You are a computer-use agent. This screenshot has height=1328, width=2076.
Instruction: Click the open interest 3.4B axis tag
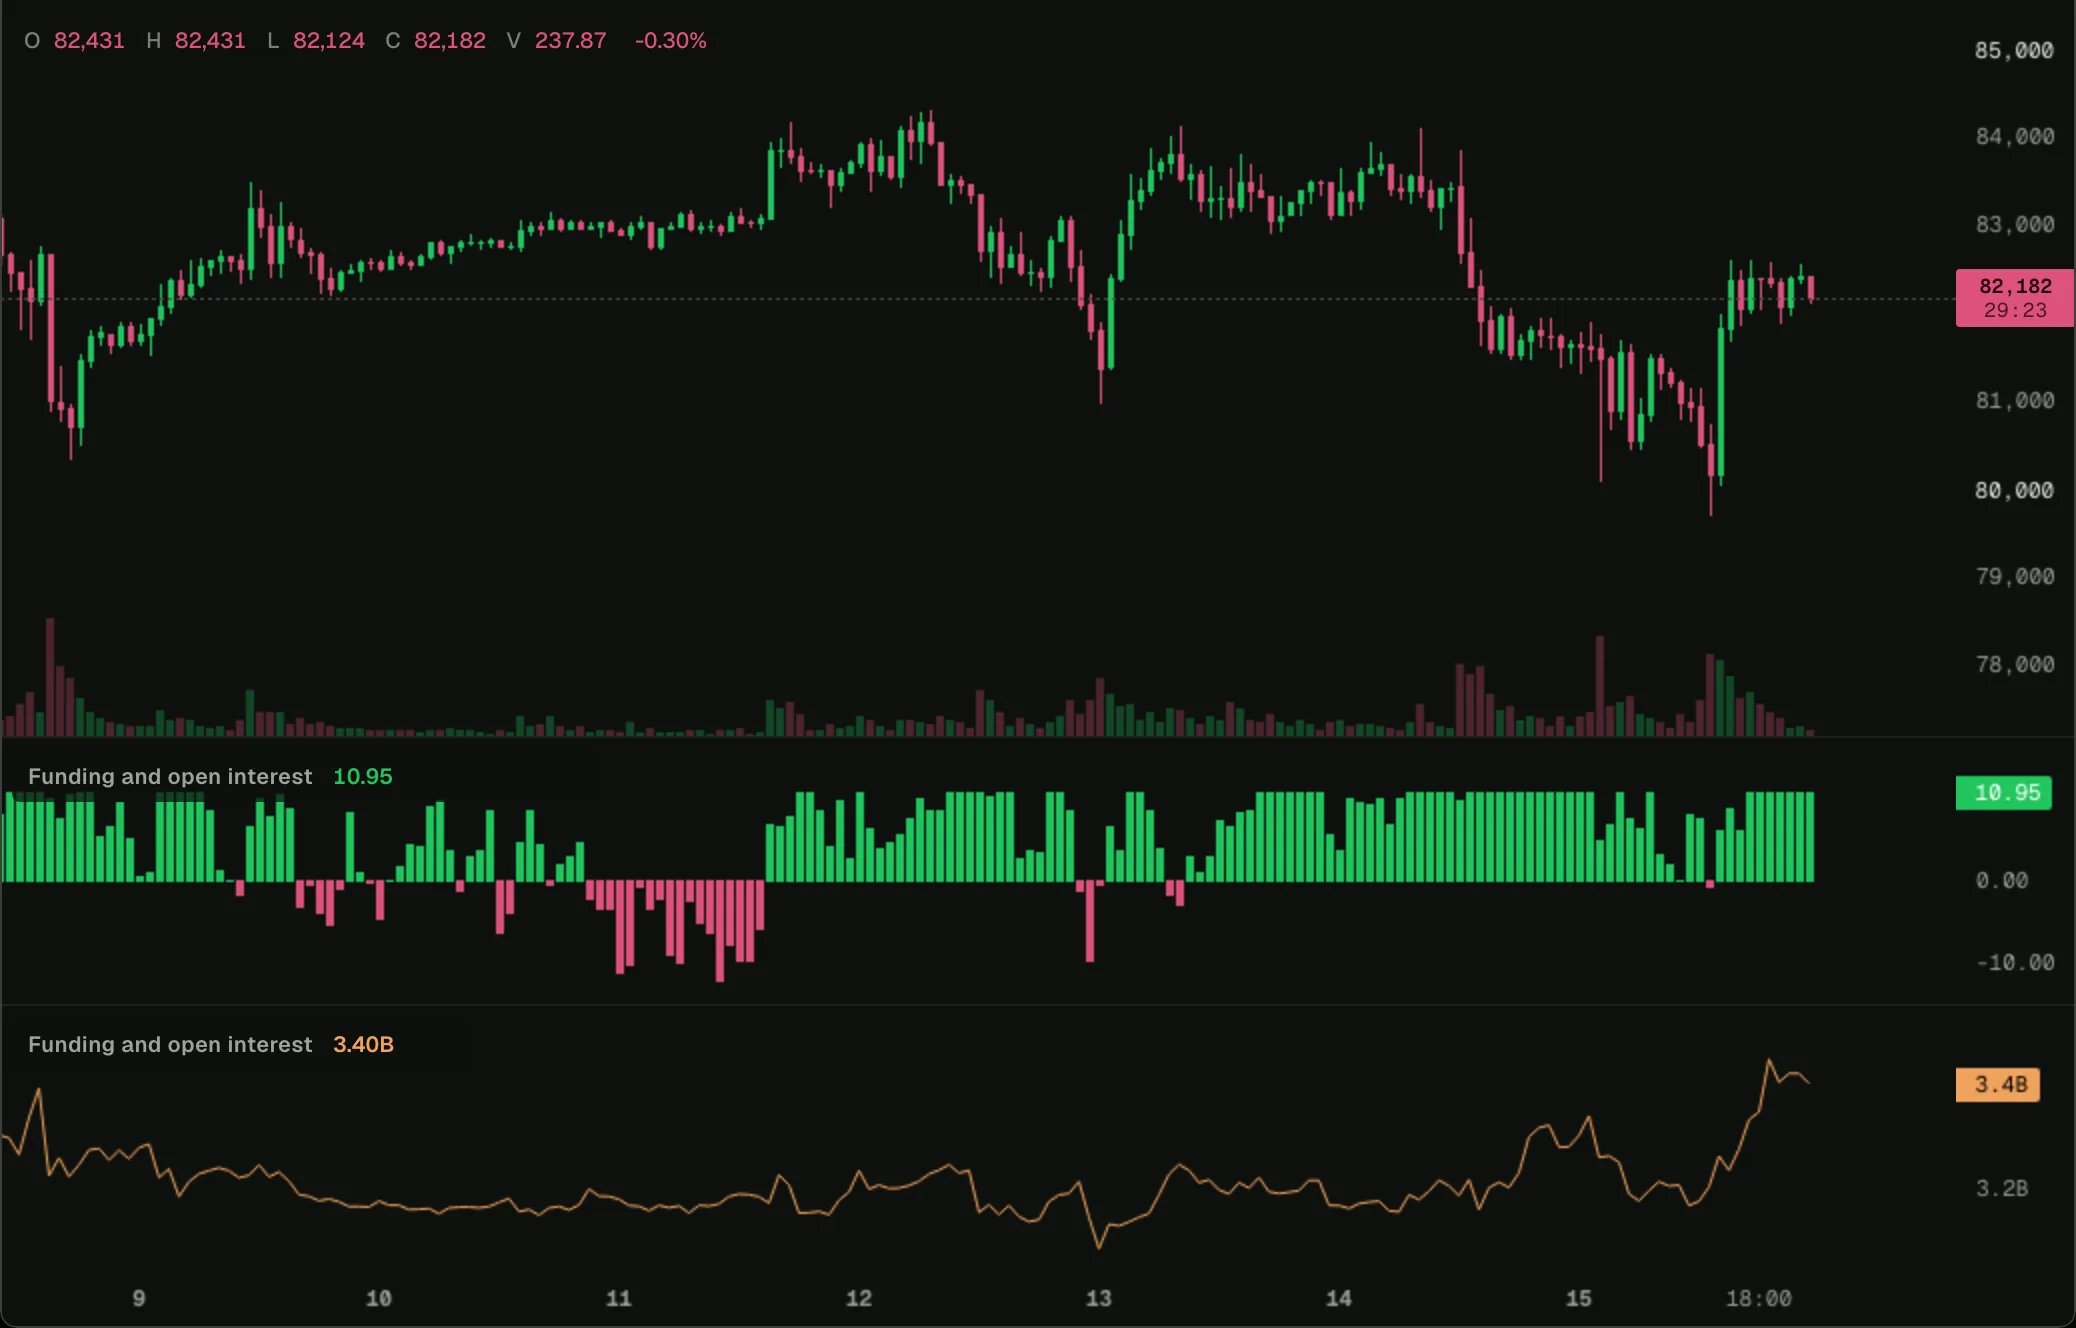[x=1997, y=1085]
